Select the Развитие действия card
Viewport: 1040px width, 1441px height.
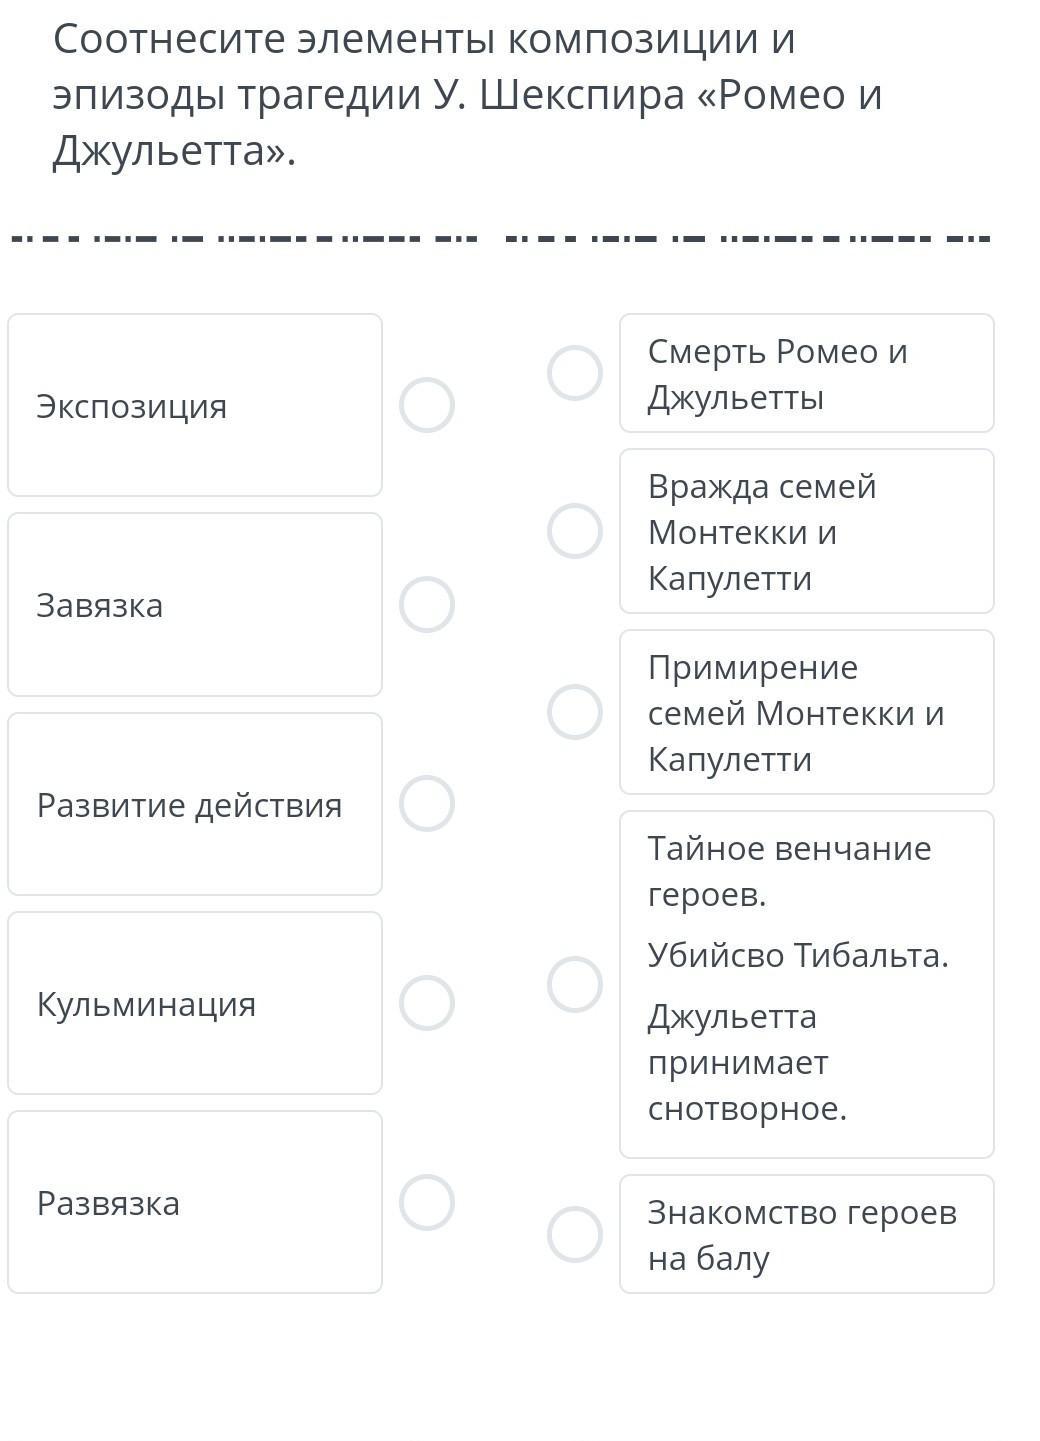click(195, 804)
